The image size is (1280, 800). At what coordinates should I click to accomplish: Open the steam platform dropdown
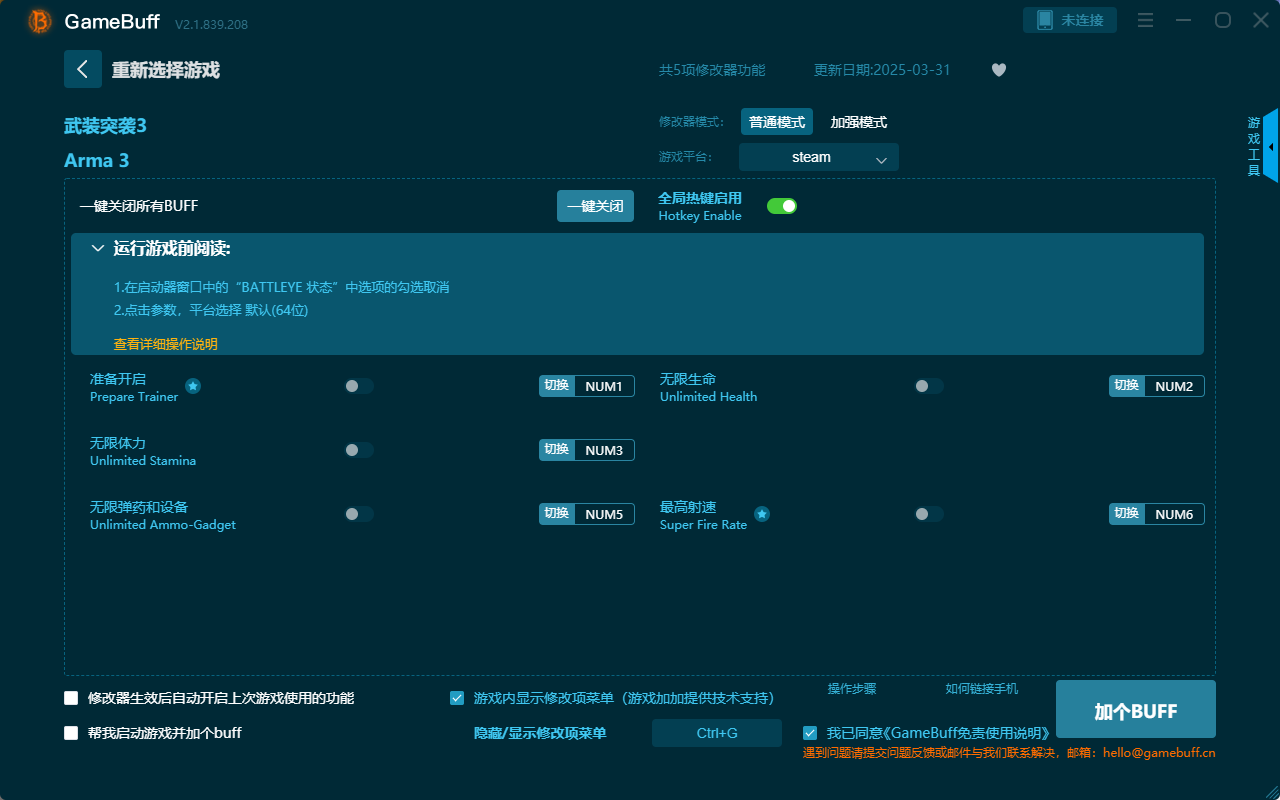tap(818, 157)
